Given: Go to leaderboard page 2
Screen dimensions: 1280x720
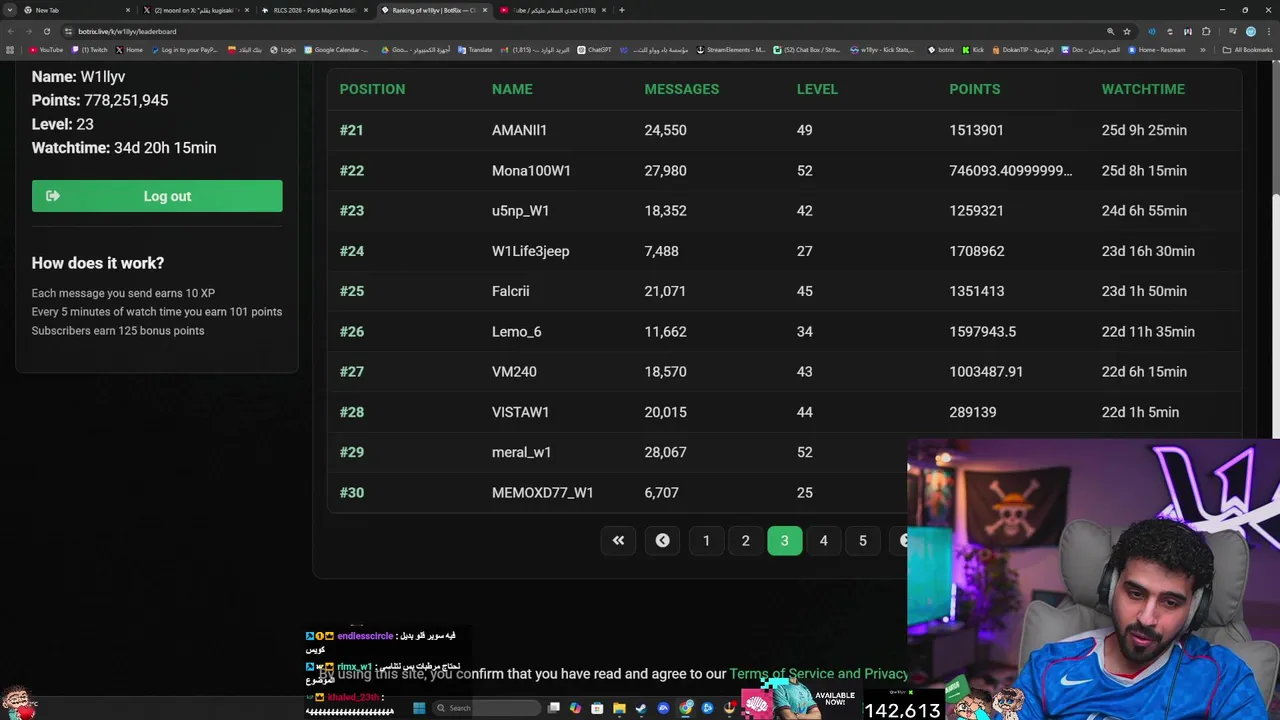Looking at the screenshot, I should tap(745, 540).
